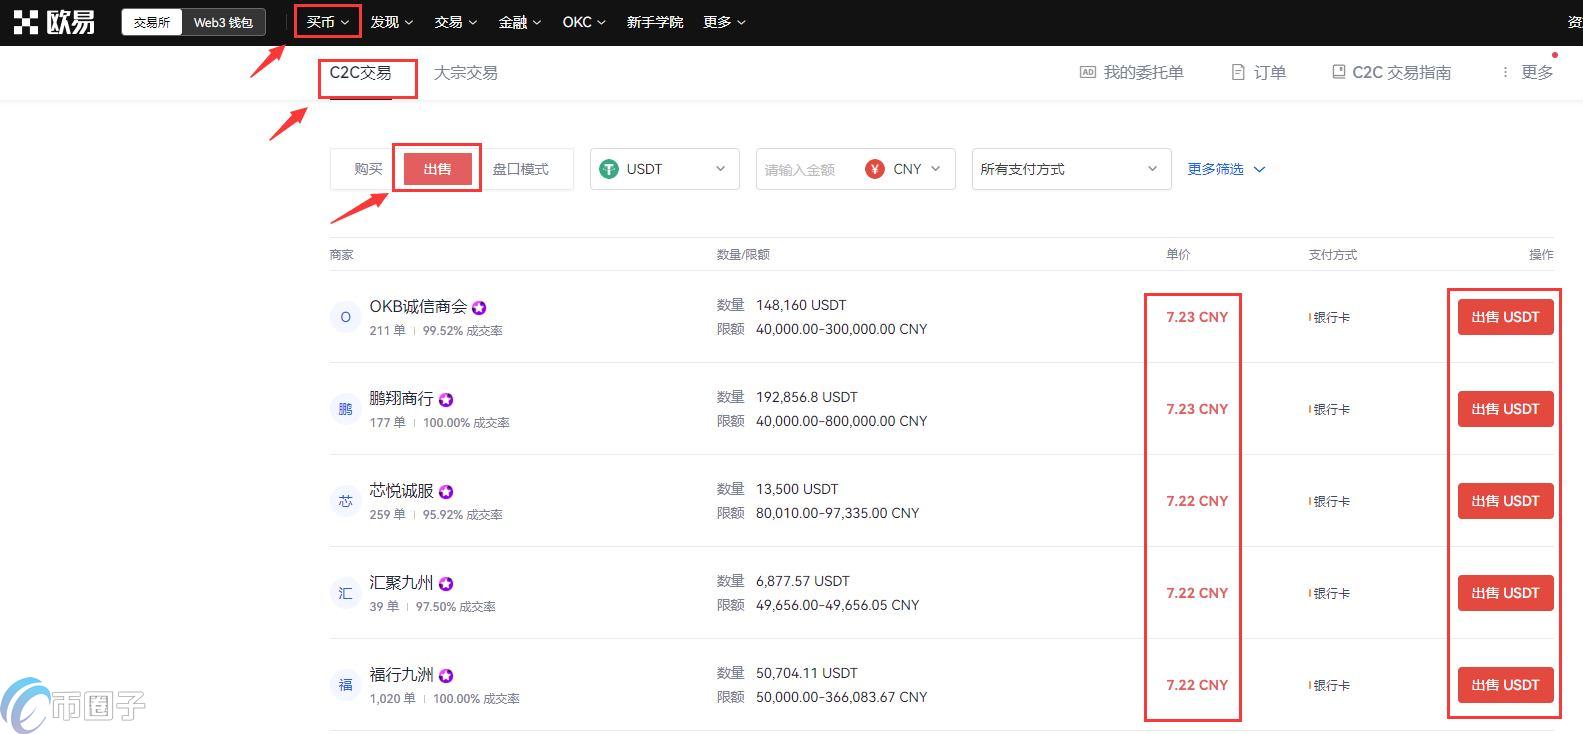
Task: Click the 单价 column header
Action: click(x=1178, y=255)
